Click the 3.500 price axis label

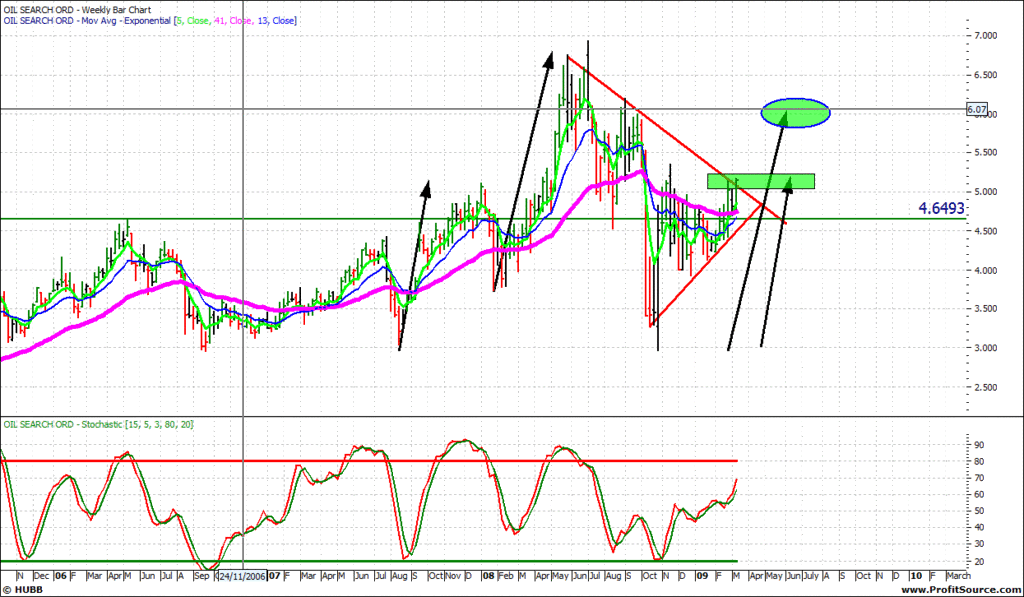[984, 309]
